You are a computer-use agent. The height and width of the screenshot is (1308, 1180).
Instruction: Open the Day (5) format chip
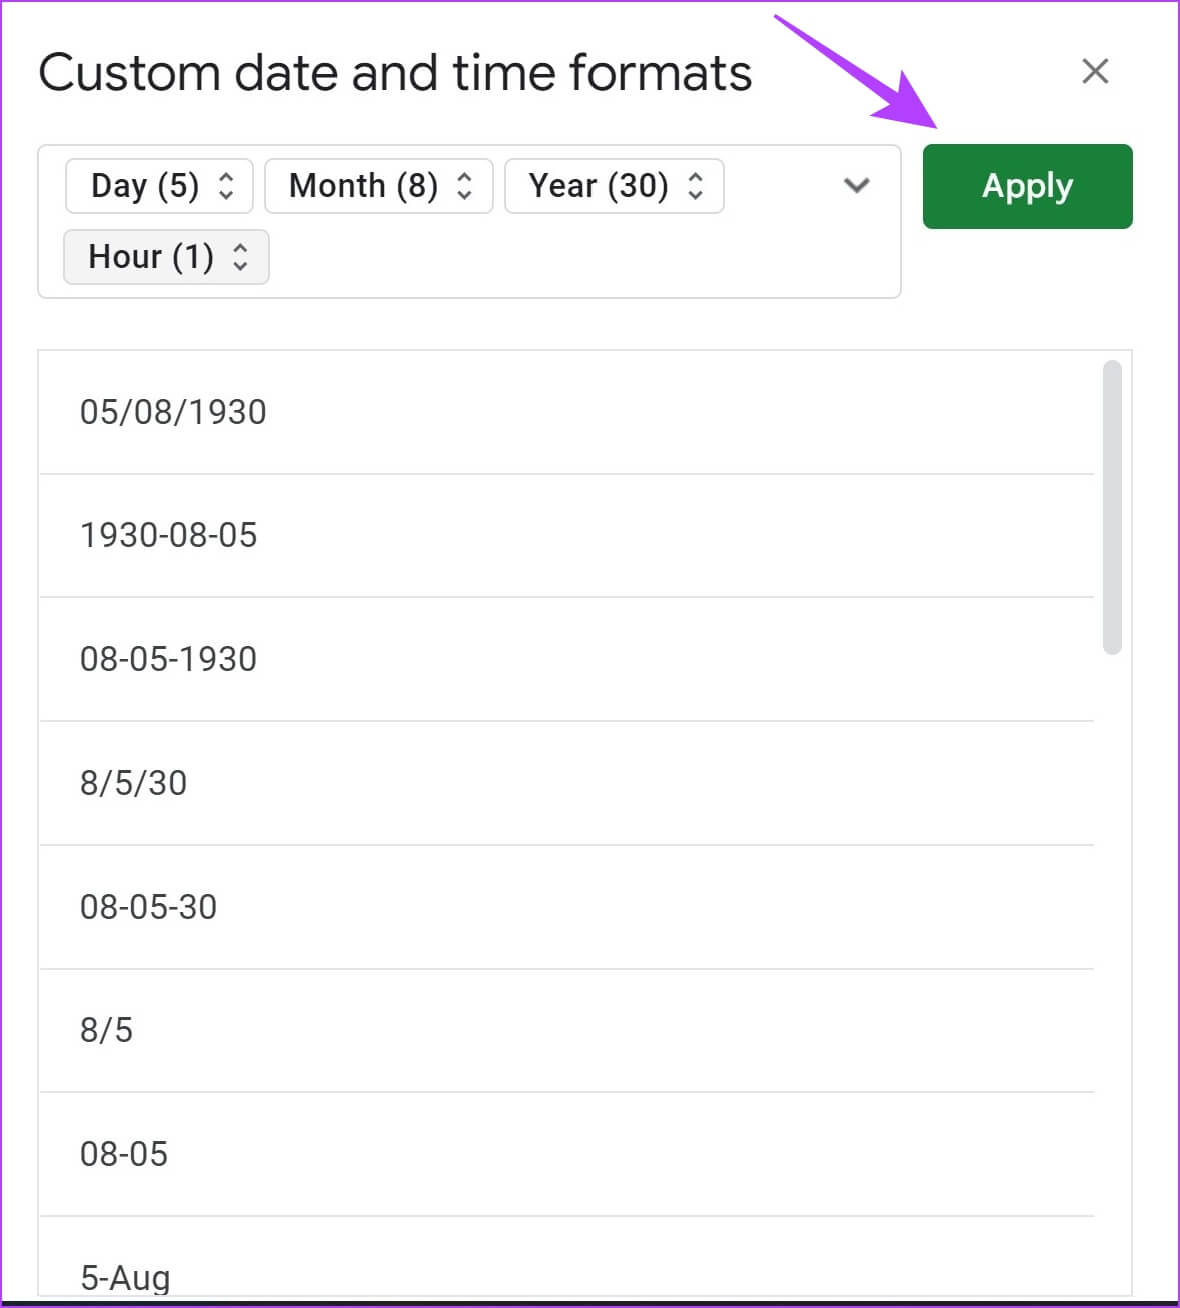coord(145,186)
